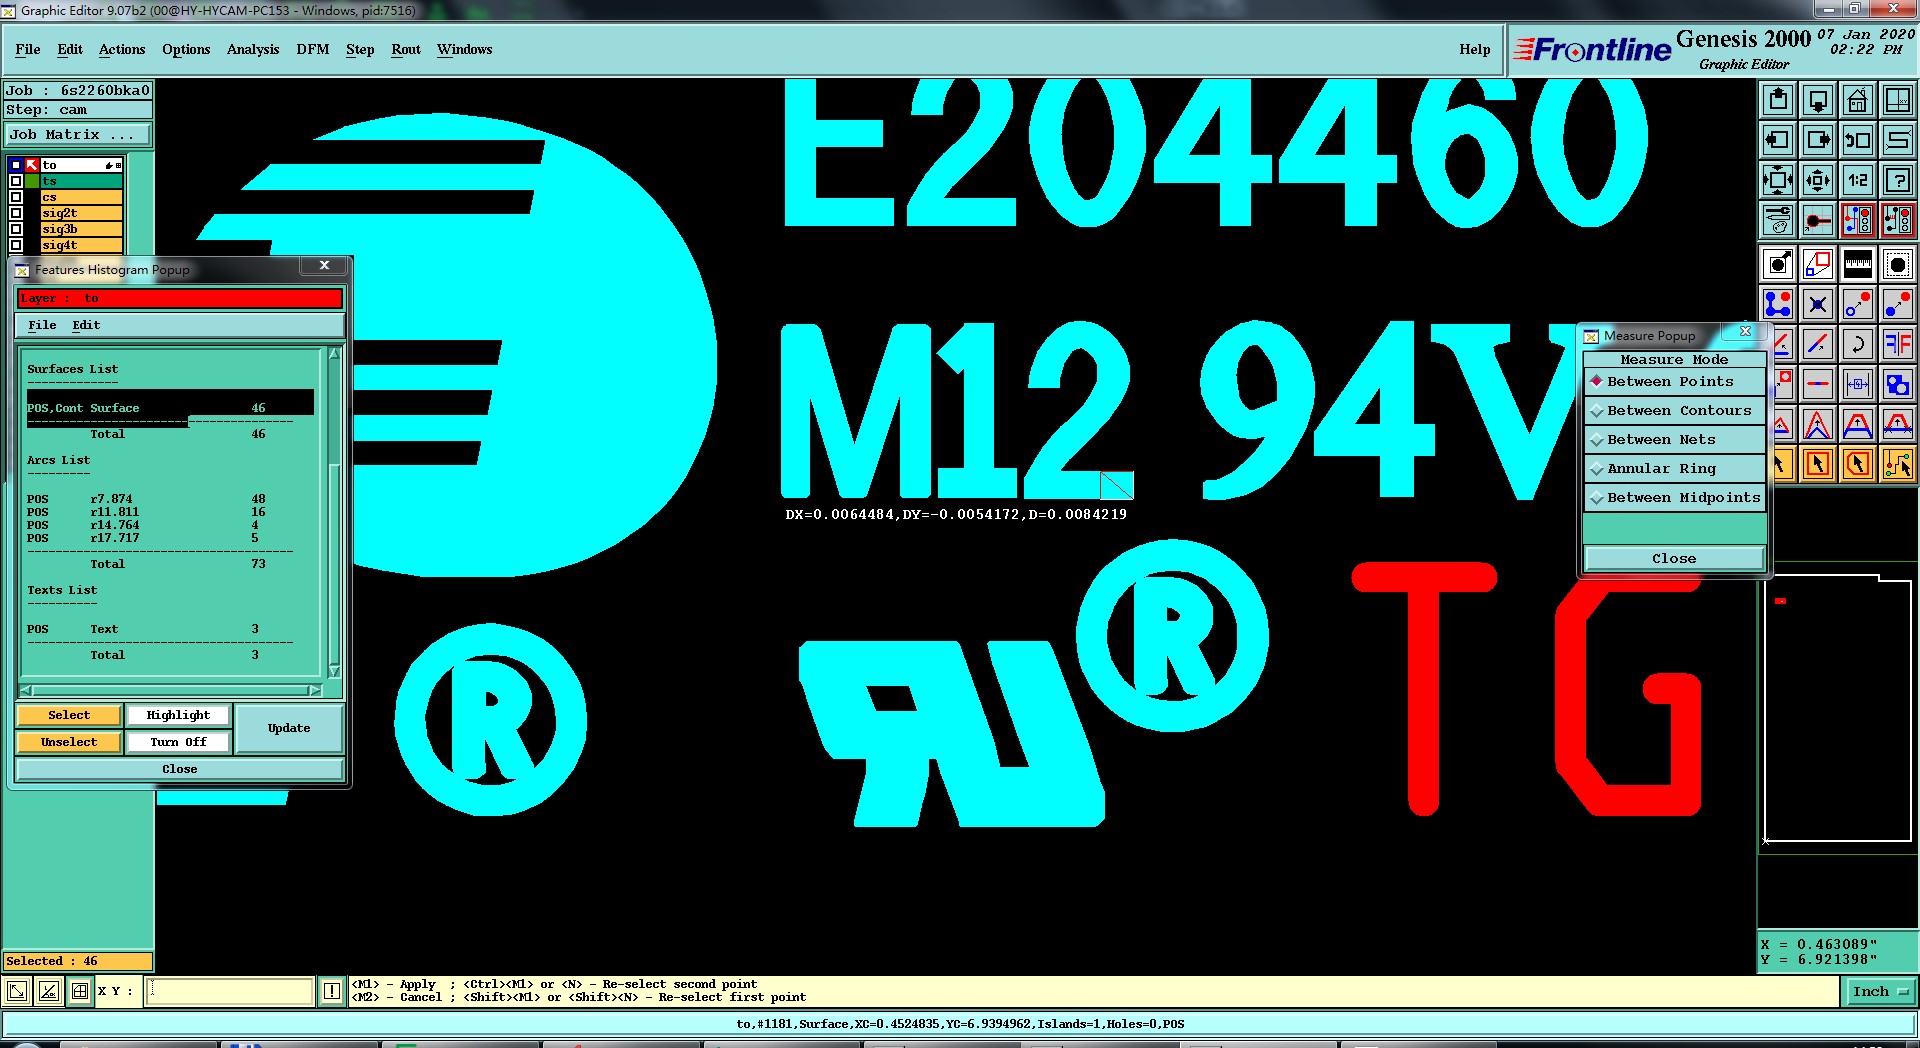Click the Turn Off button
The width and height of the screenshot is (1920, 1048).
(x=178, y=742)
